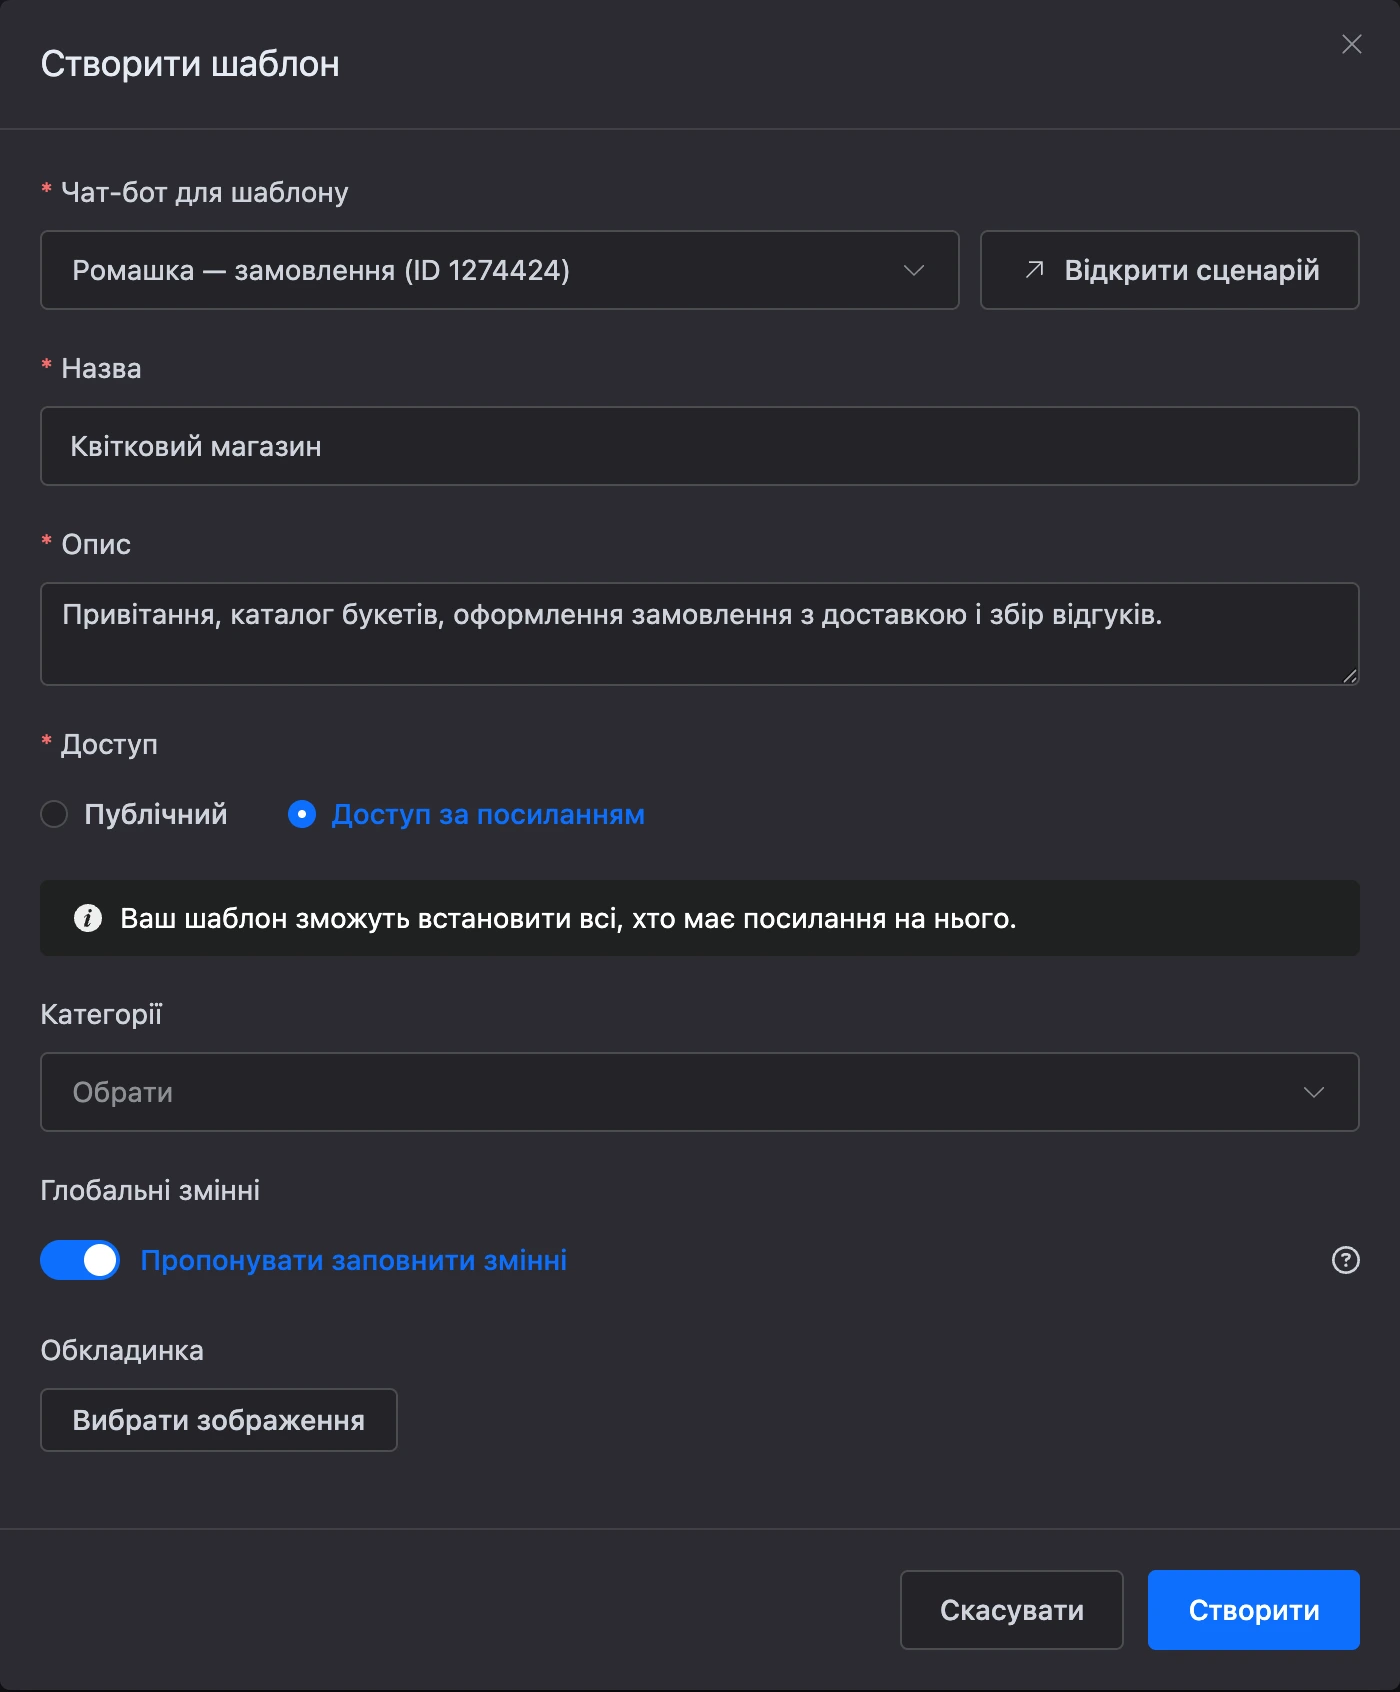Screen dimensions: 1400x1692
Task: Click the Вибрати зображення cover button
Action: (219, 1420)
